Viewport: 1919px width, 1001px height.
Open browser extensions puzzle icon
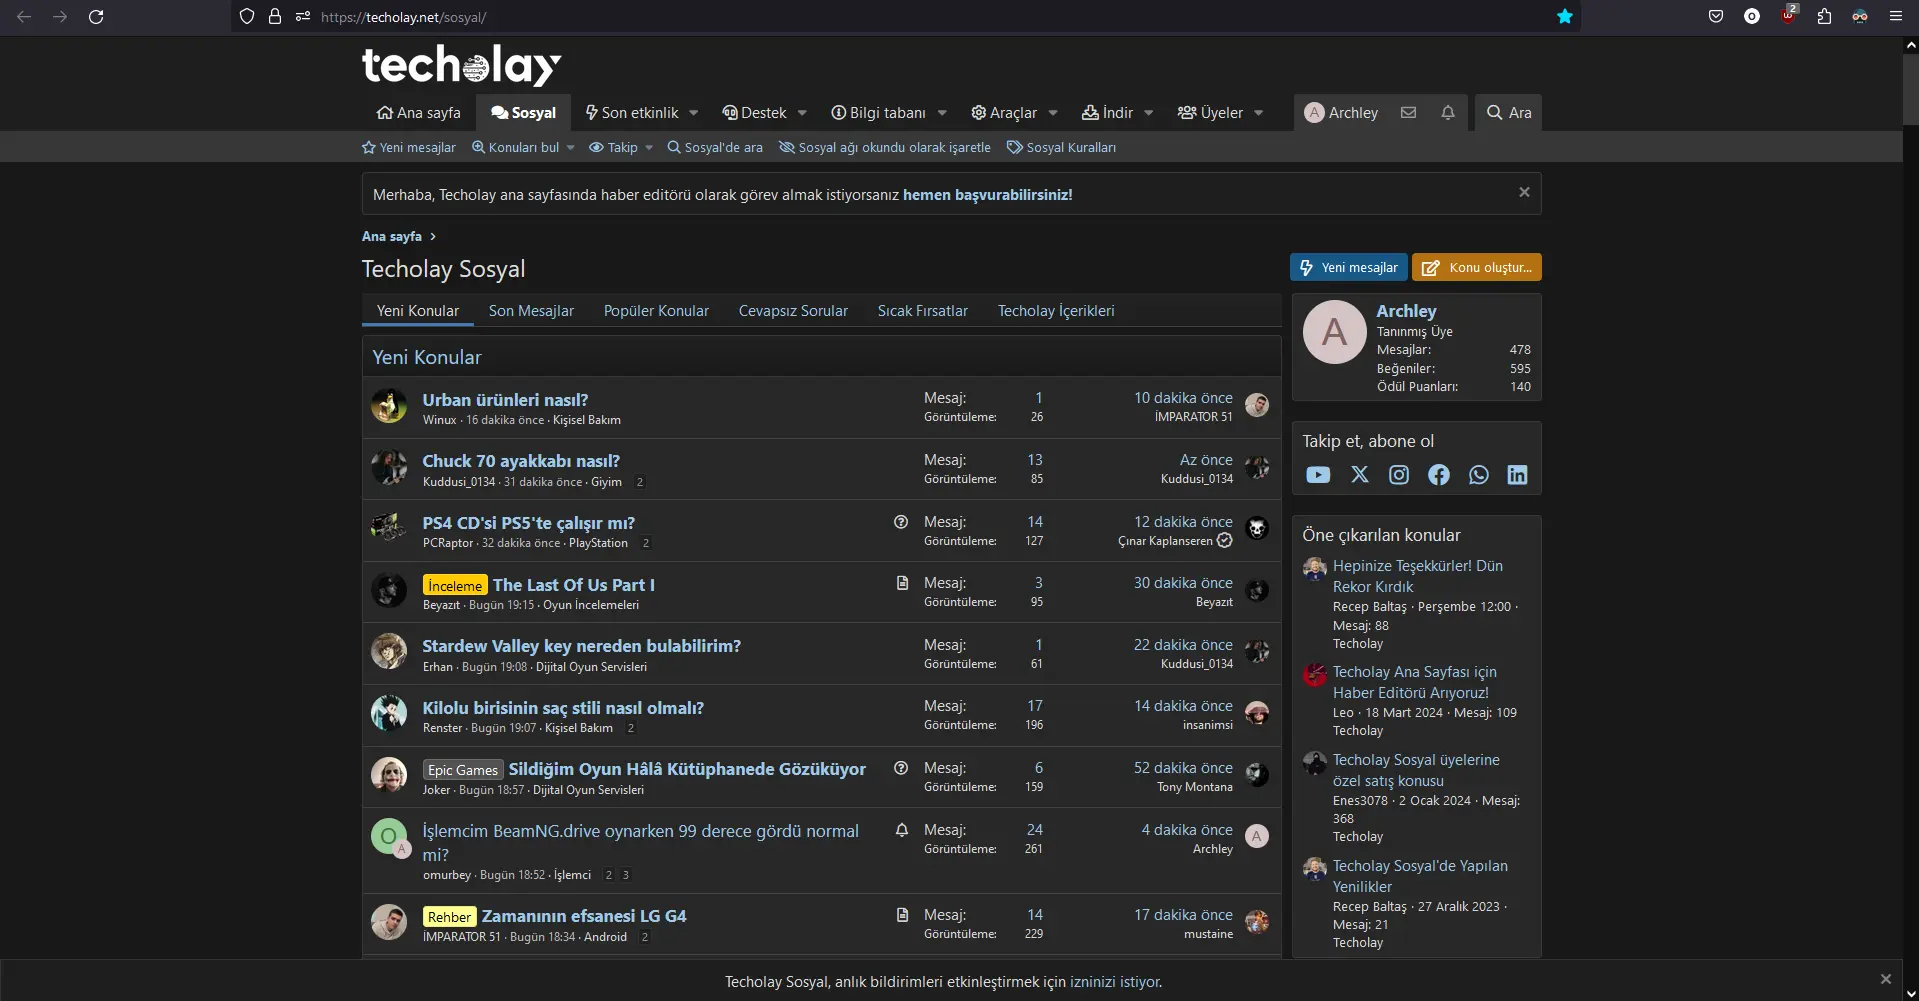(x=1824, y=16)
